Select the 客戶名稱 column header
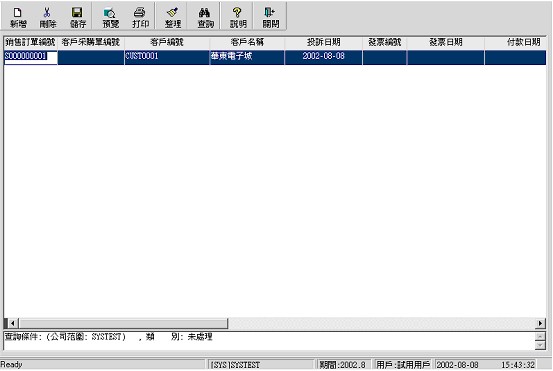The width and height of the screenshot is (553, 371). click(247, 43)
